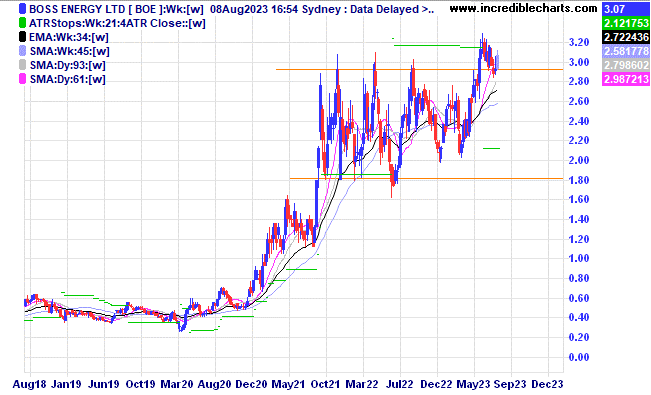Viewport: 651px width, 395px height.
Task: Click the Mar22 date axis label
Action: [x=362, y=385]
